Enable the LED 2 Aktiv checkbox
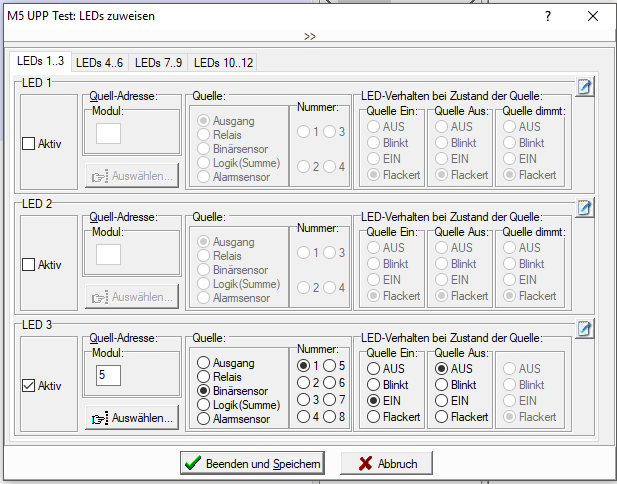This screenshot has width=617, height=484. [28, 265]
